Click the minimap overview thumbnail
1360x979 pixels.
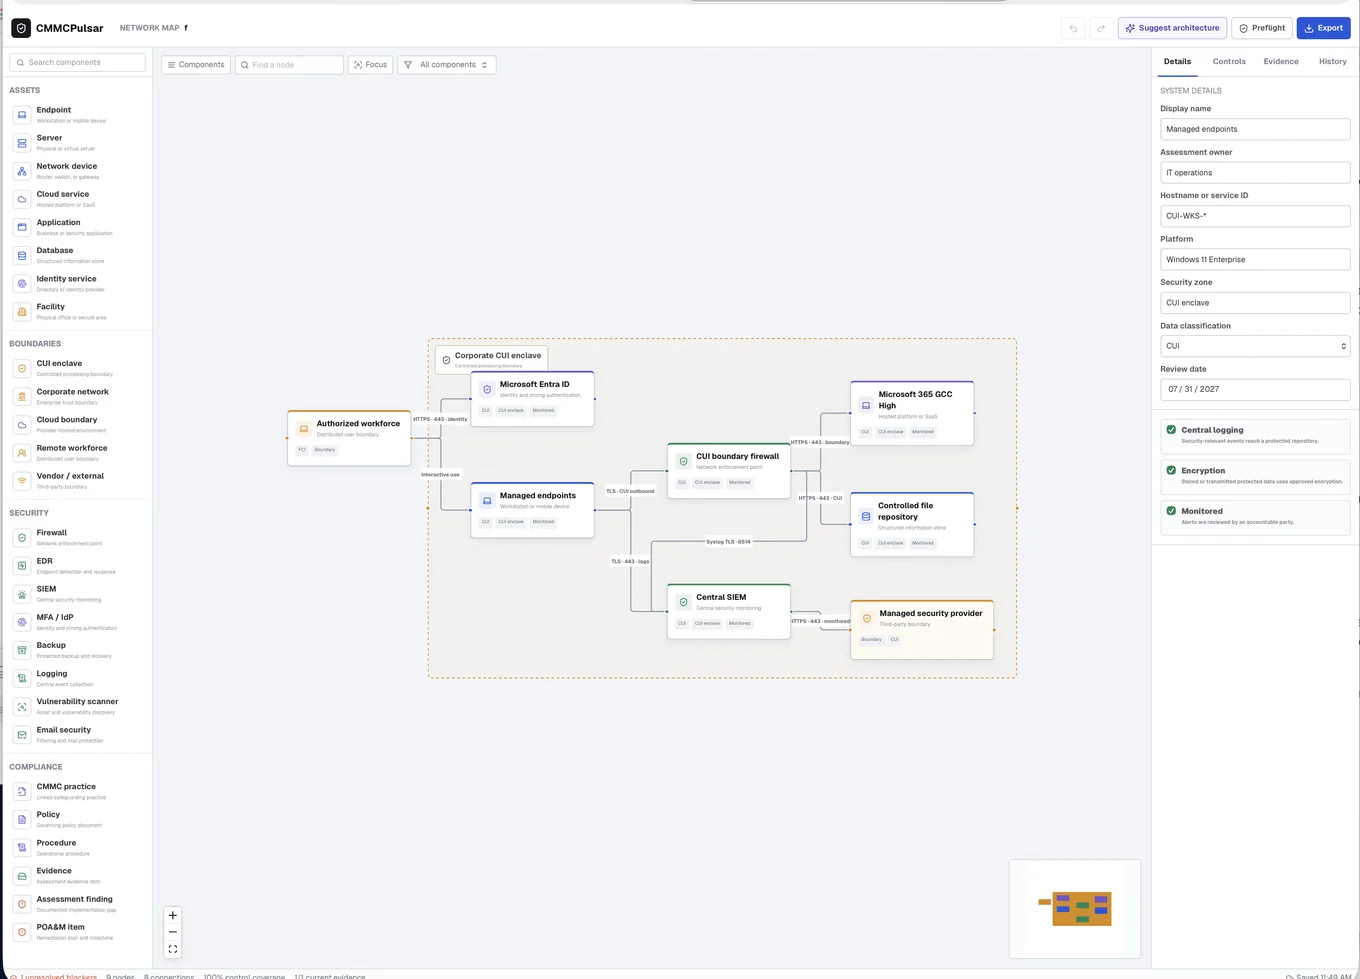coord(1075,908)
